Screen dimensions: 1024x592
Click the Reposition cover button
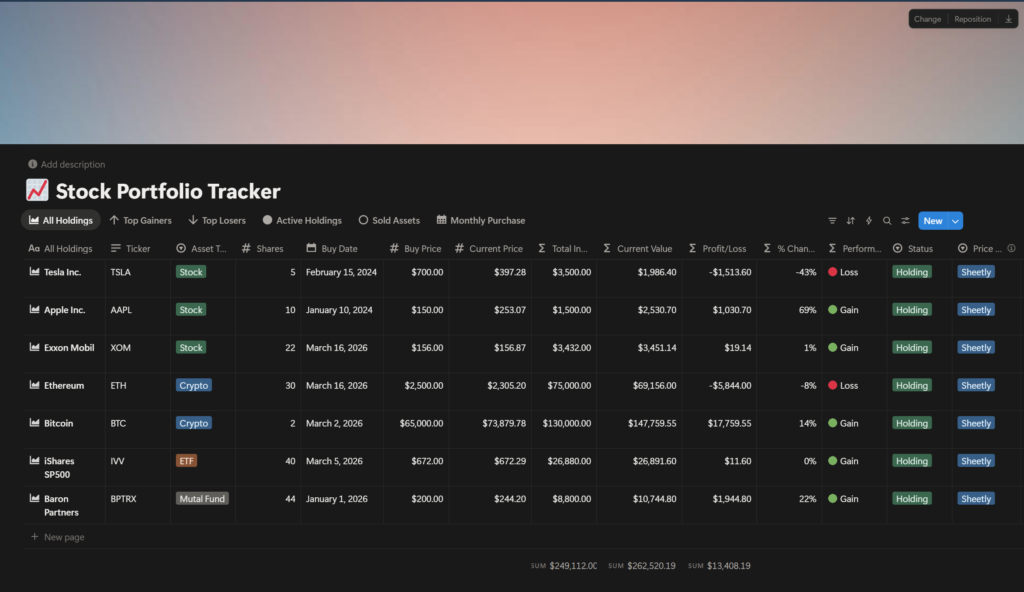point(972,19)
